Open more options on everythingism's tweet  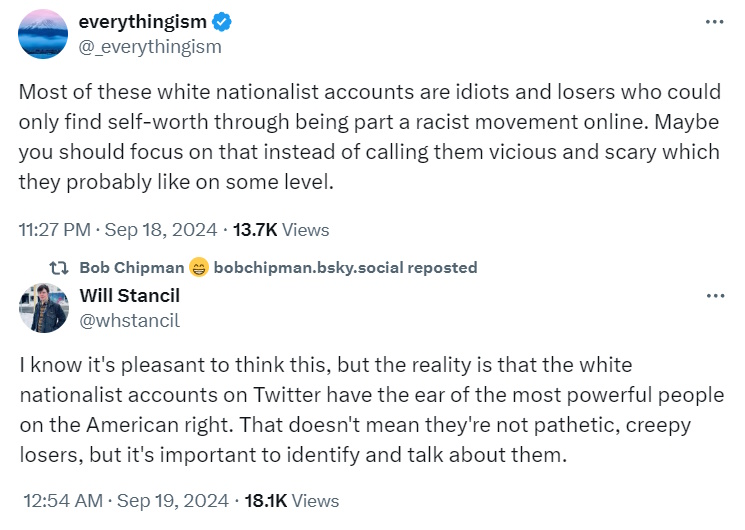(x=714, y=22)
